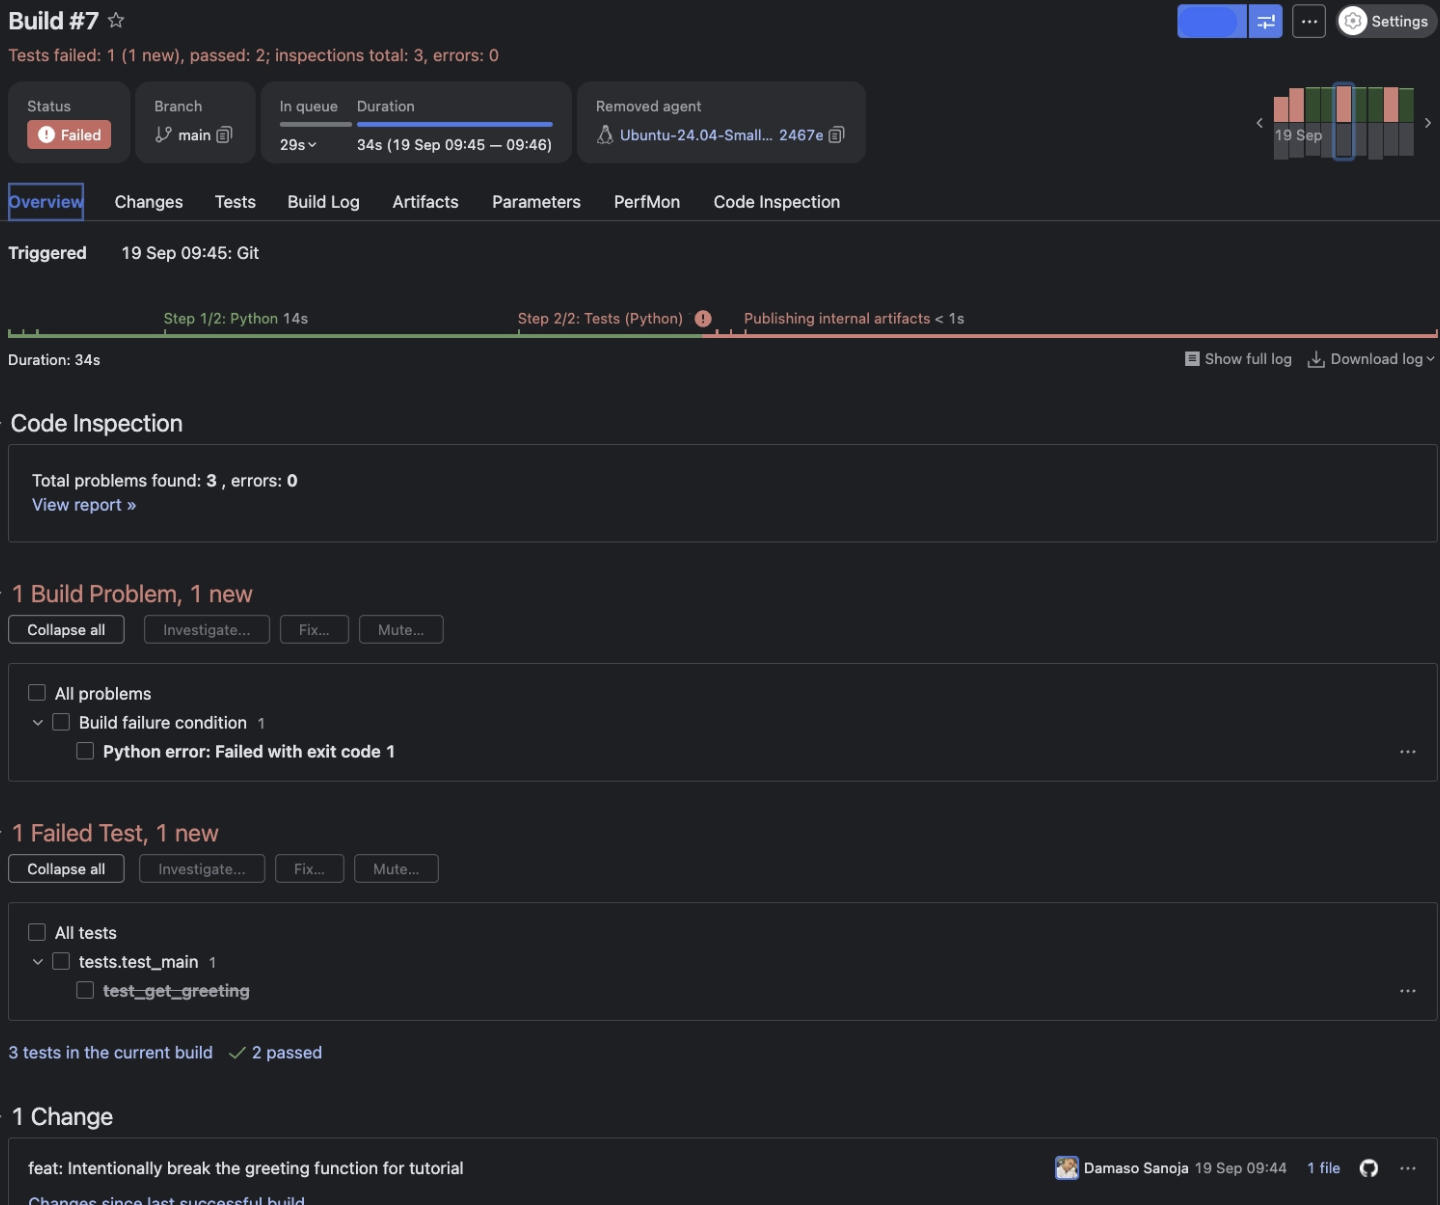Open the GitHub icon for the change
The height and width of the screenshot is (1205, 1440).
tap(1369, 1168)
